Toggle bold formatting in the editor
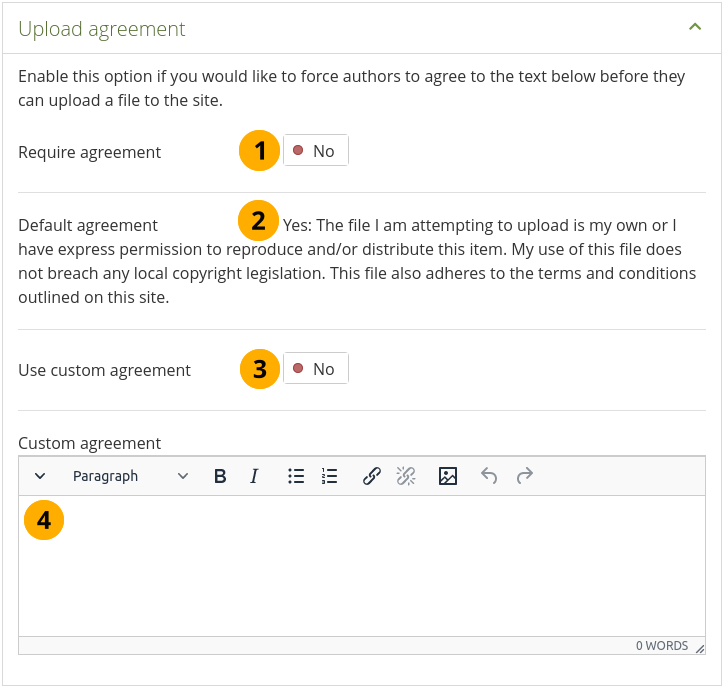The image size is (725, 689). click(x=220, y=477)
